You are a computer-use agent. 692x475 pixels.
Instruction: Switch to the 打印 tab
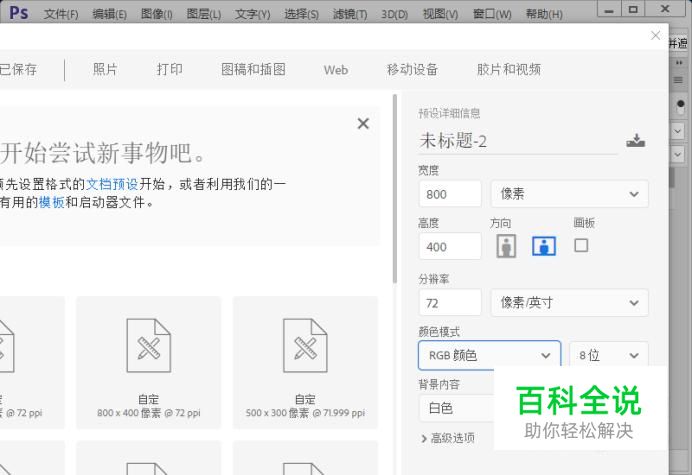(x=169, y=69)
